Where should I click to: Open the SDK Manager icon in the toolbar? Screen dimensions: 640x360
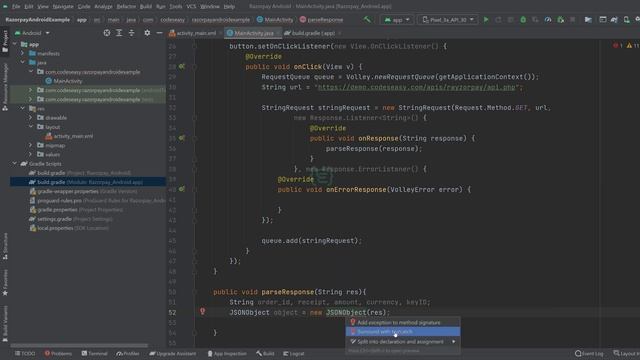click(x=637, y=20)
